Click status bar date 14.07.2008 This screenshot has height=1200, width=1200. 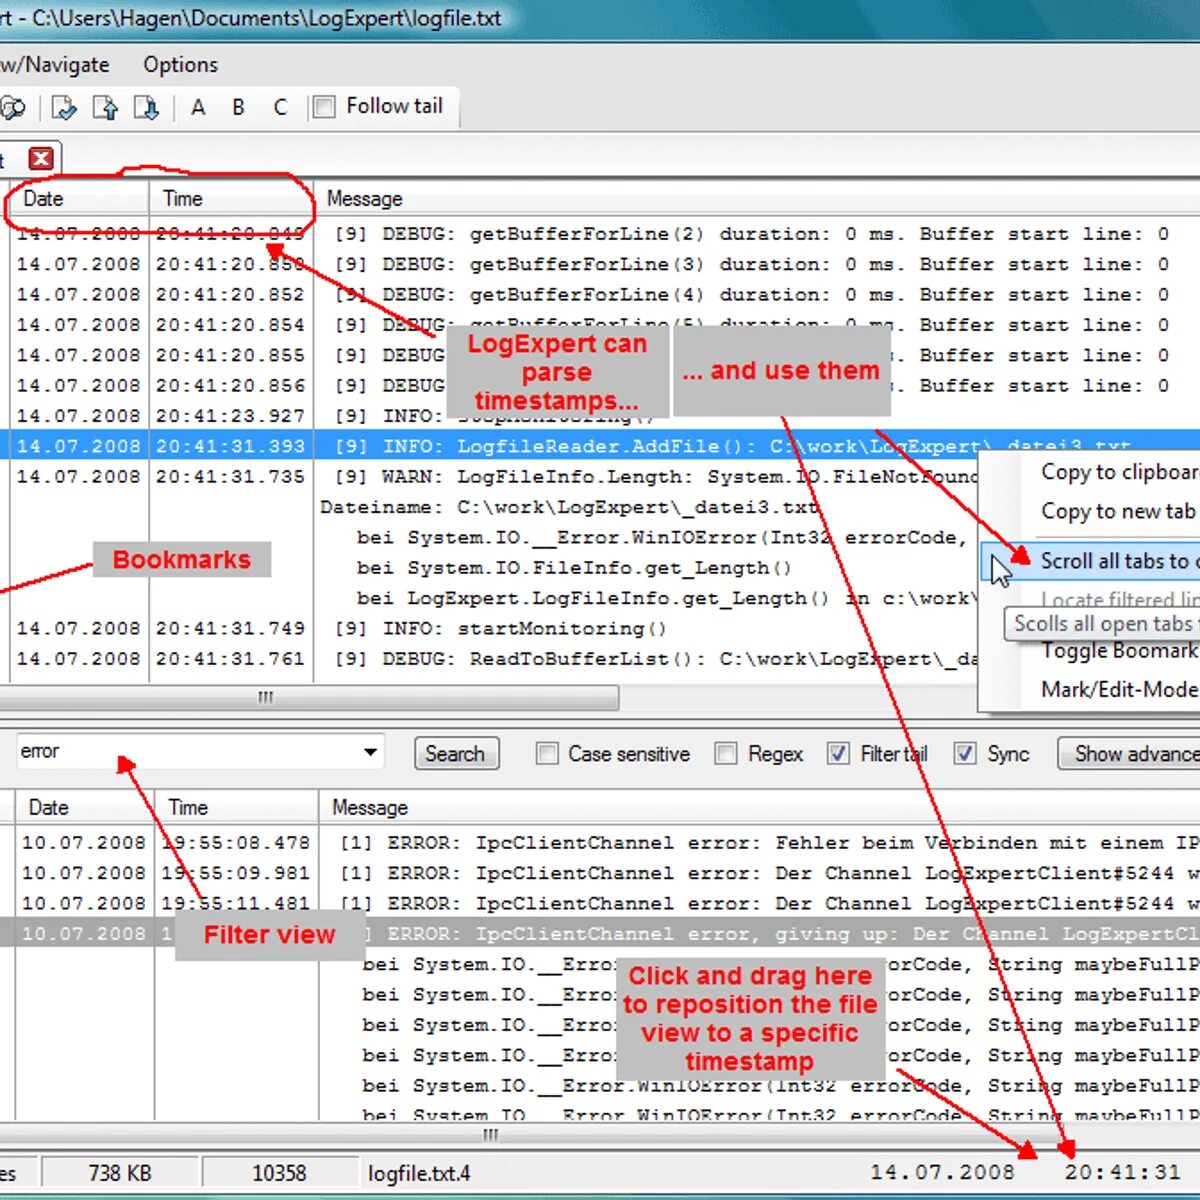coord(942,1172)
